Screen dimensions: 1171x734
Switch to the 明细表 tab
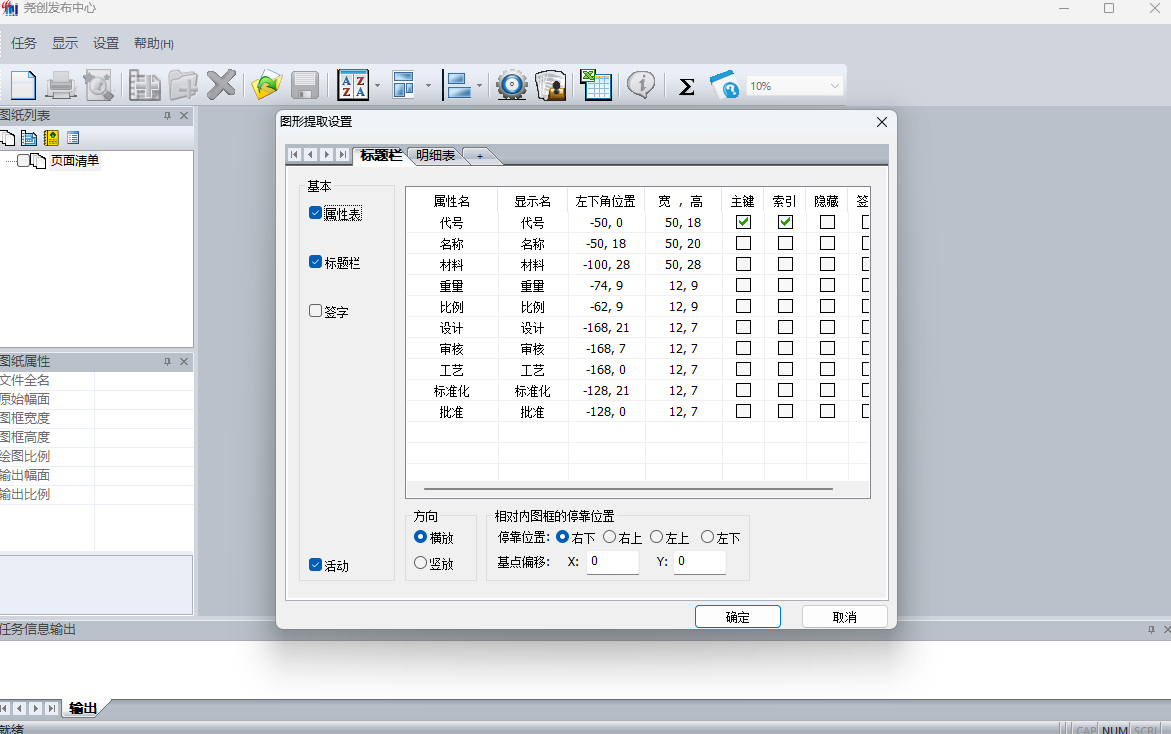(435, 155)
